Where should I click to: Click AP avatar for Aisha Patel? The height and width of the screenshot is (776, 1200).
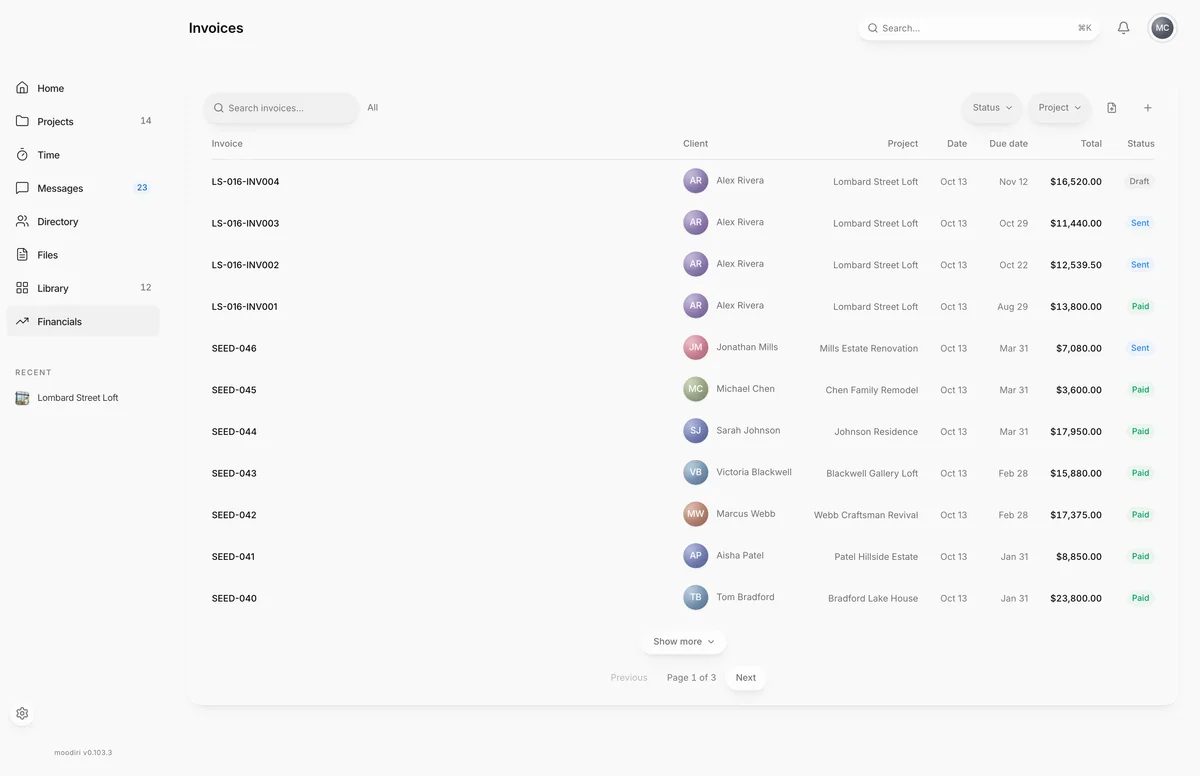(696, 556)
